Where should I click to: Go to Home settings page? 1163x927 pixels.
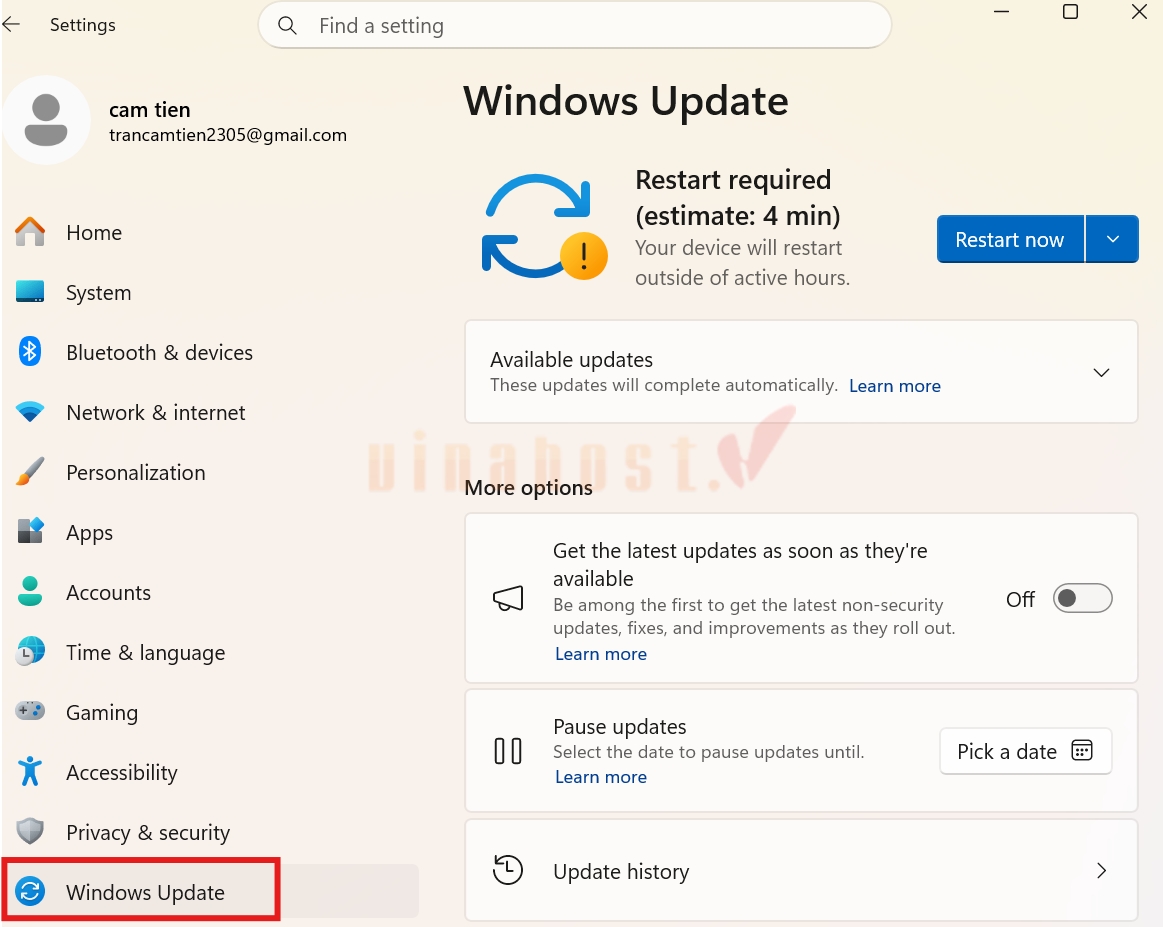94,233
